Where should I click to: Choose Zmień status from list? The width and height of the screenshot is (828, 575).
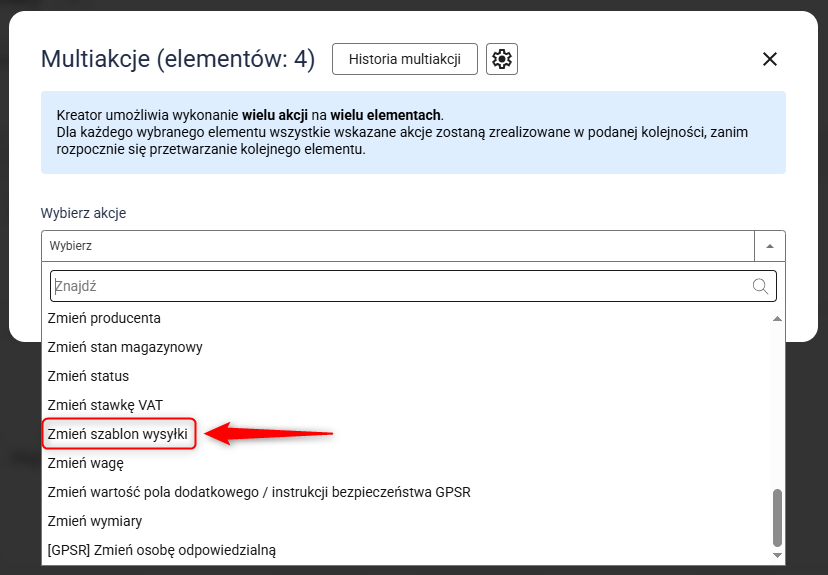point(88,376)
